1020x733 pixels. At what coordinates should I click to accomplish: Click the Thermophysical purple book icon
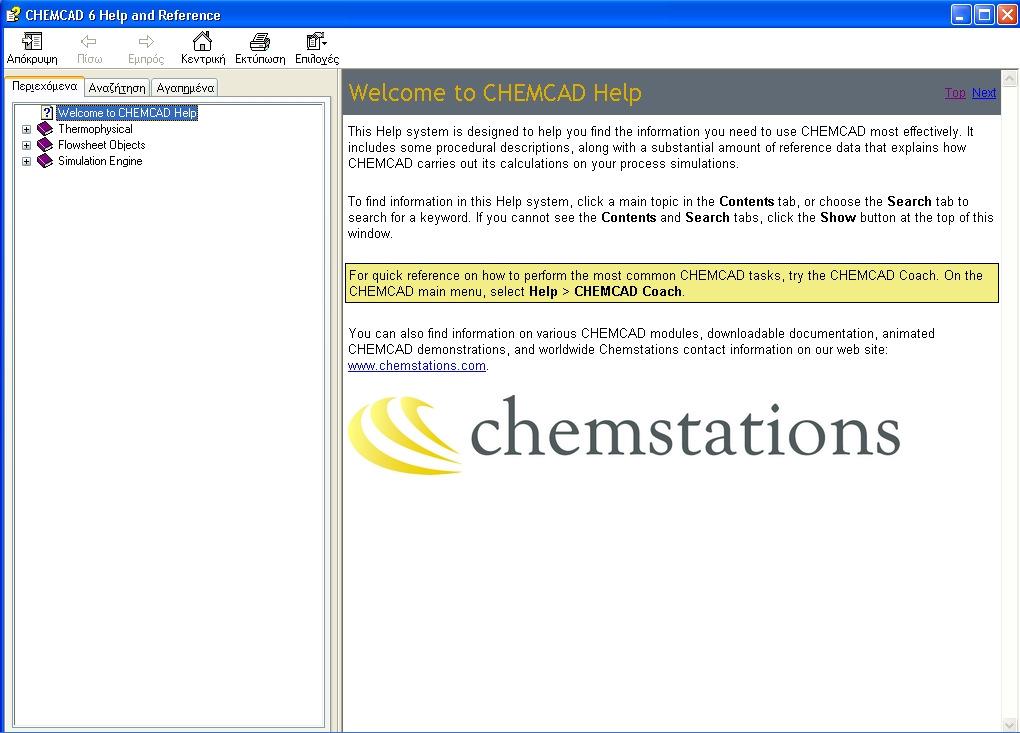tap(45, 129)
